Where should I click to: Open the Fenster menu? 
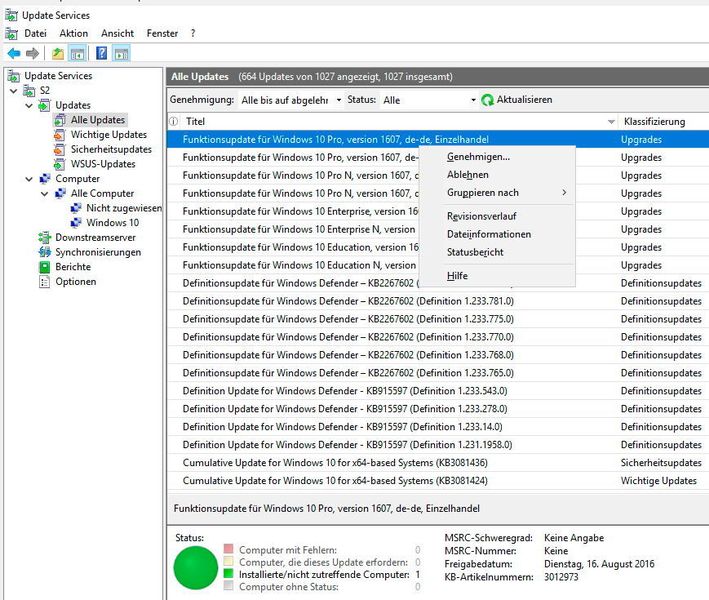click(162, 33)
